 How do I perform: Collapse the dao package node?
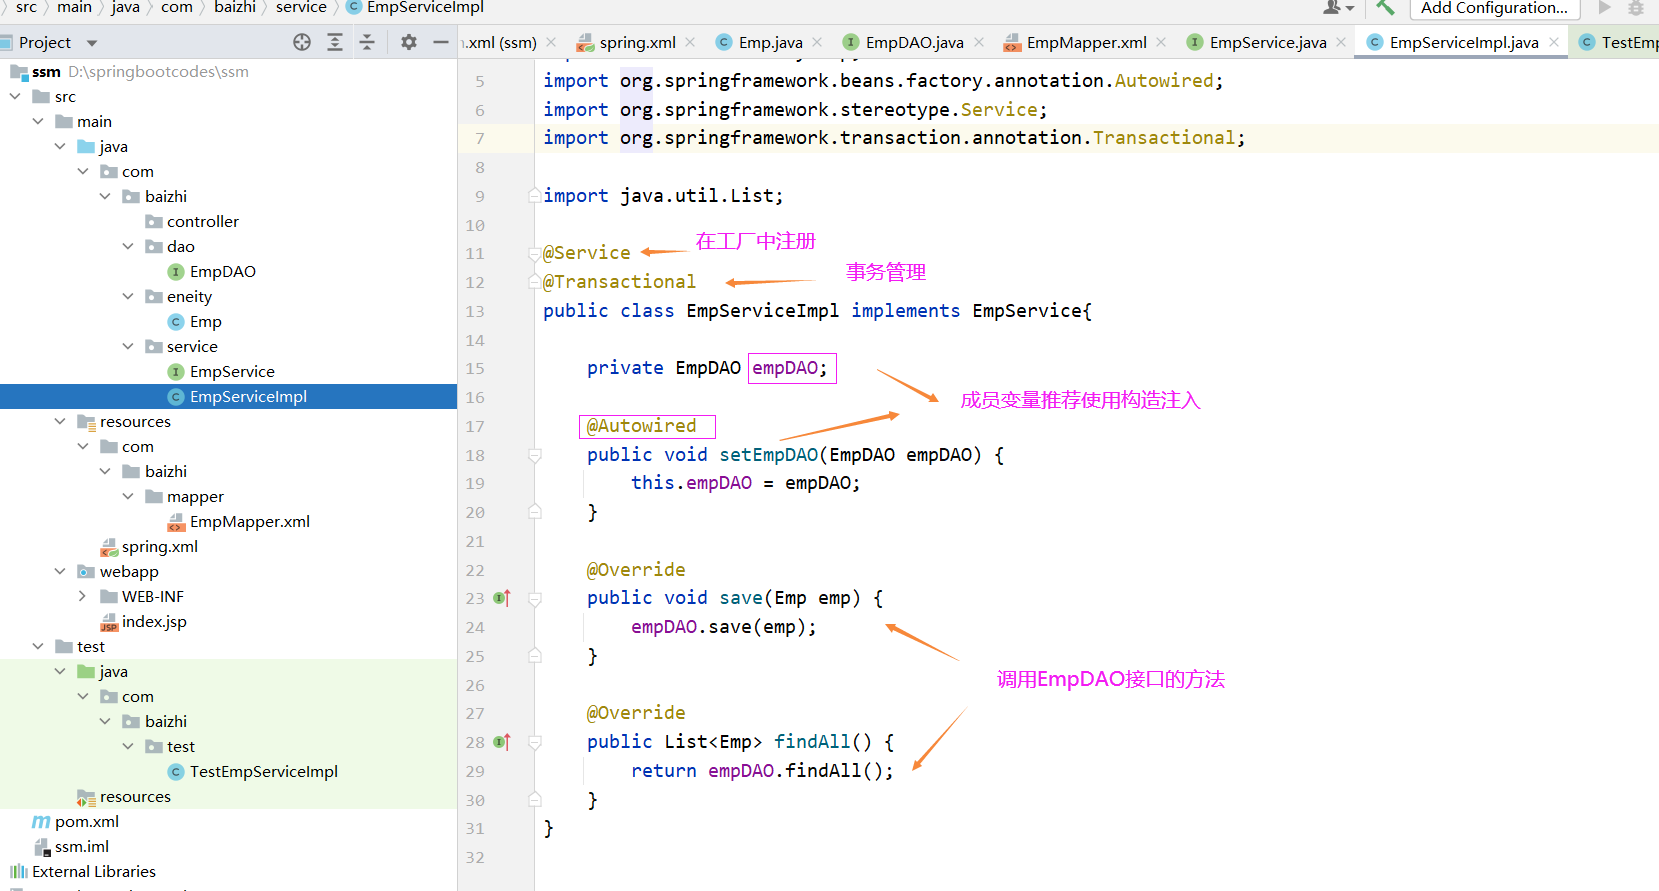click(x=128, y=246)
